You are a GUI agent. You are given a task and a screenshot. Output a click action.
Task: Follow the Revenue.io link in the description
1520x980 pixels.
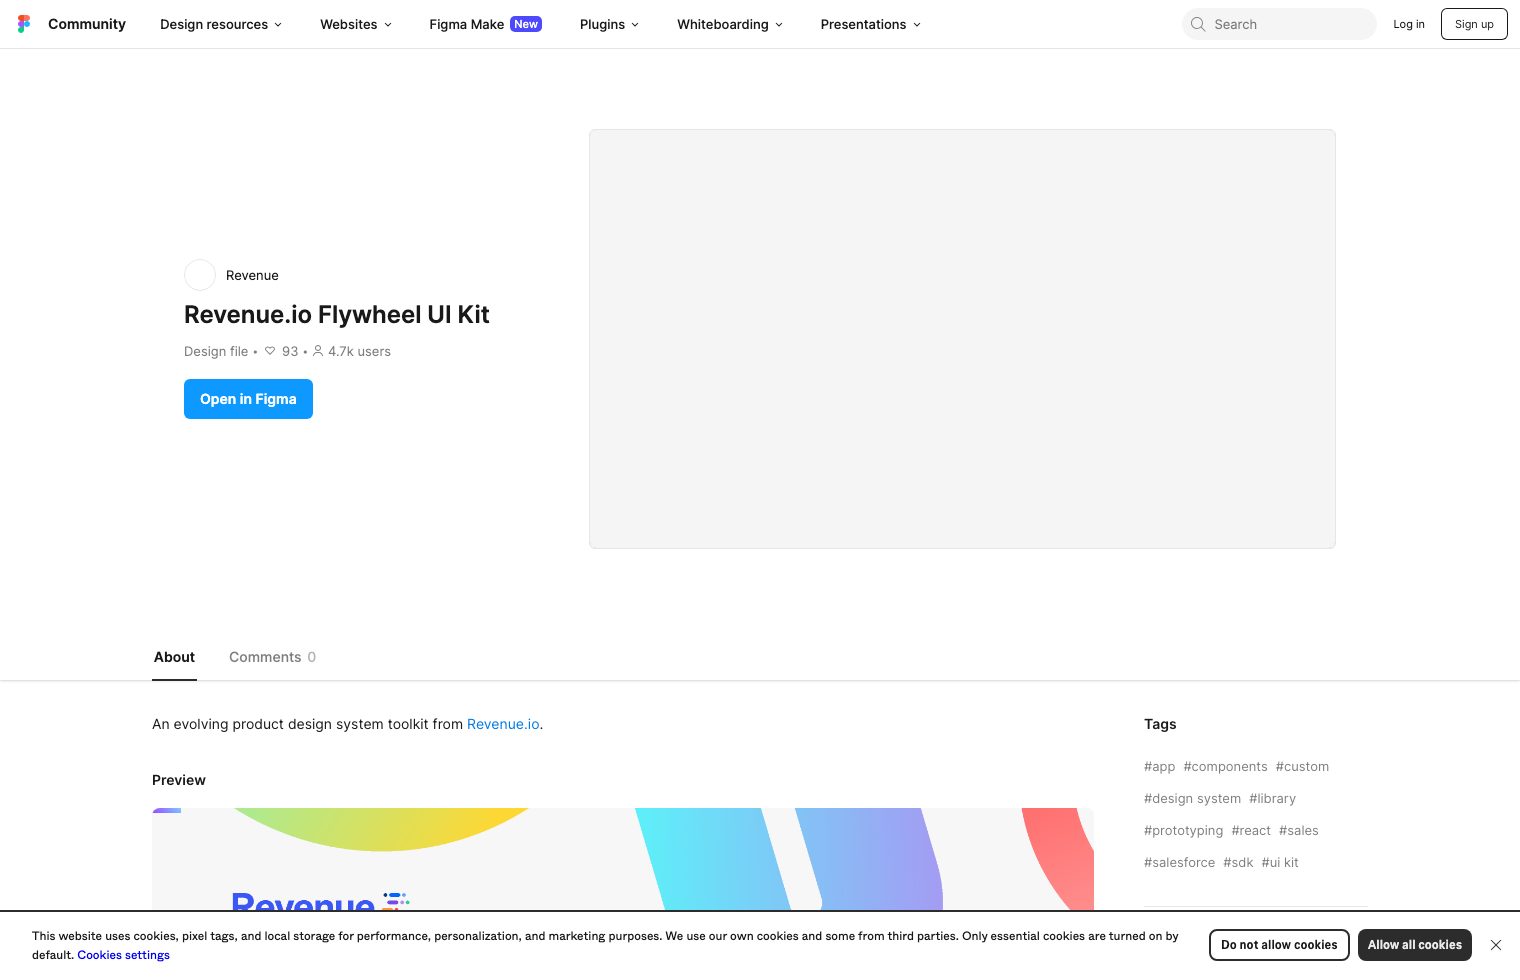click(x=503, y=724)
